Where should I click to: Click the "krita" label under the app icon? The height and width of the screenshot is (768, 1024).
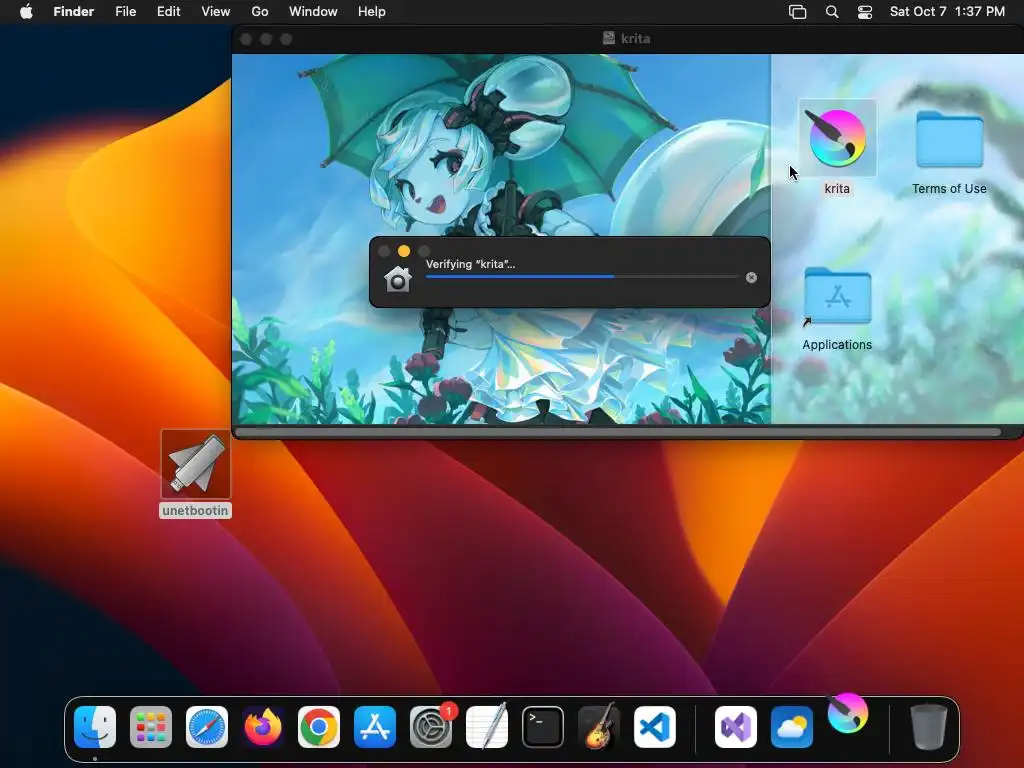point(837,189)
